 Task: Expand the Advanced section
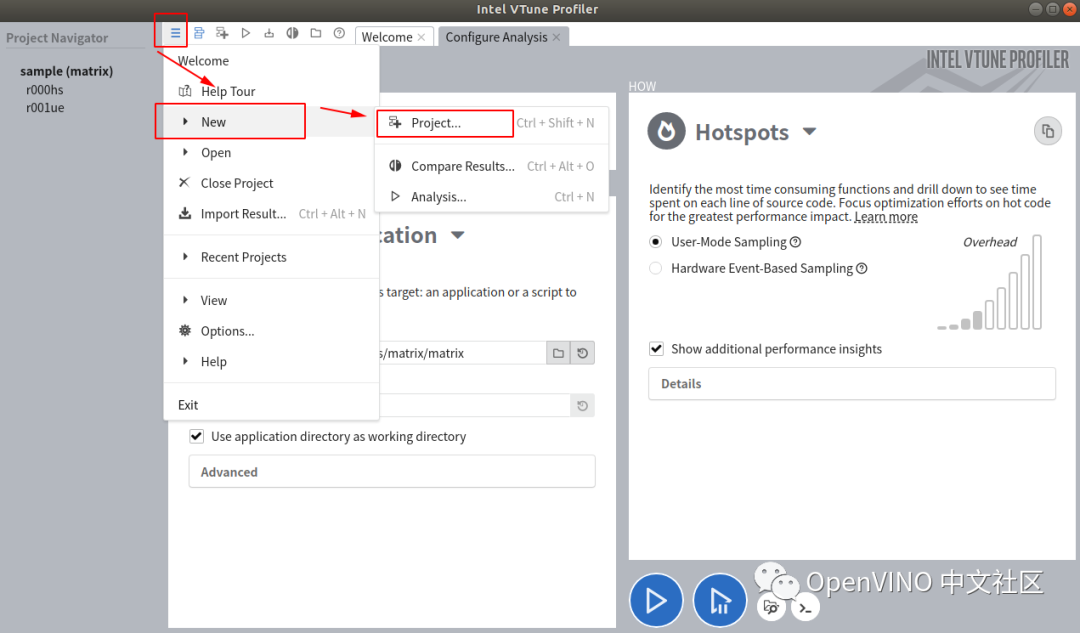tap(392, 472)
